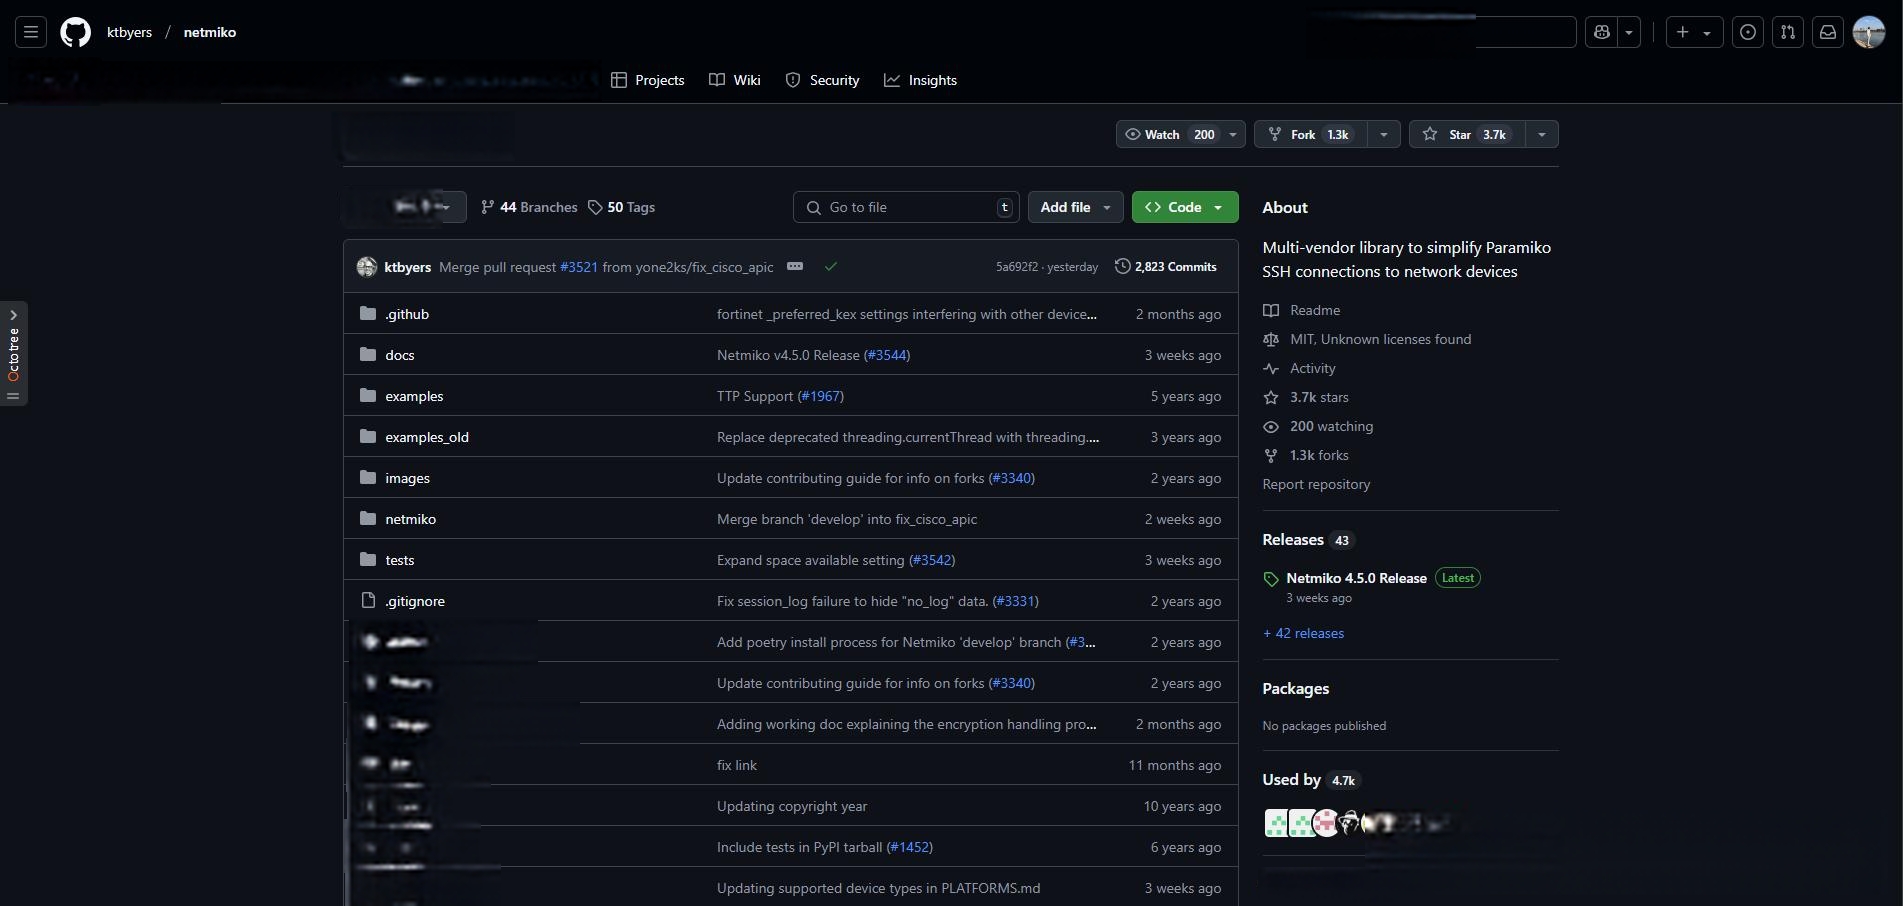Open the tests folder
Viewport: 1903px width, 906px height.
(399, 560)
